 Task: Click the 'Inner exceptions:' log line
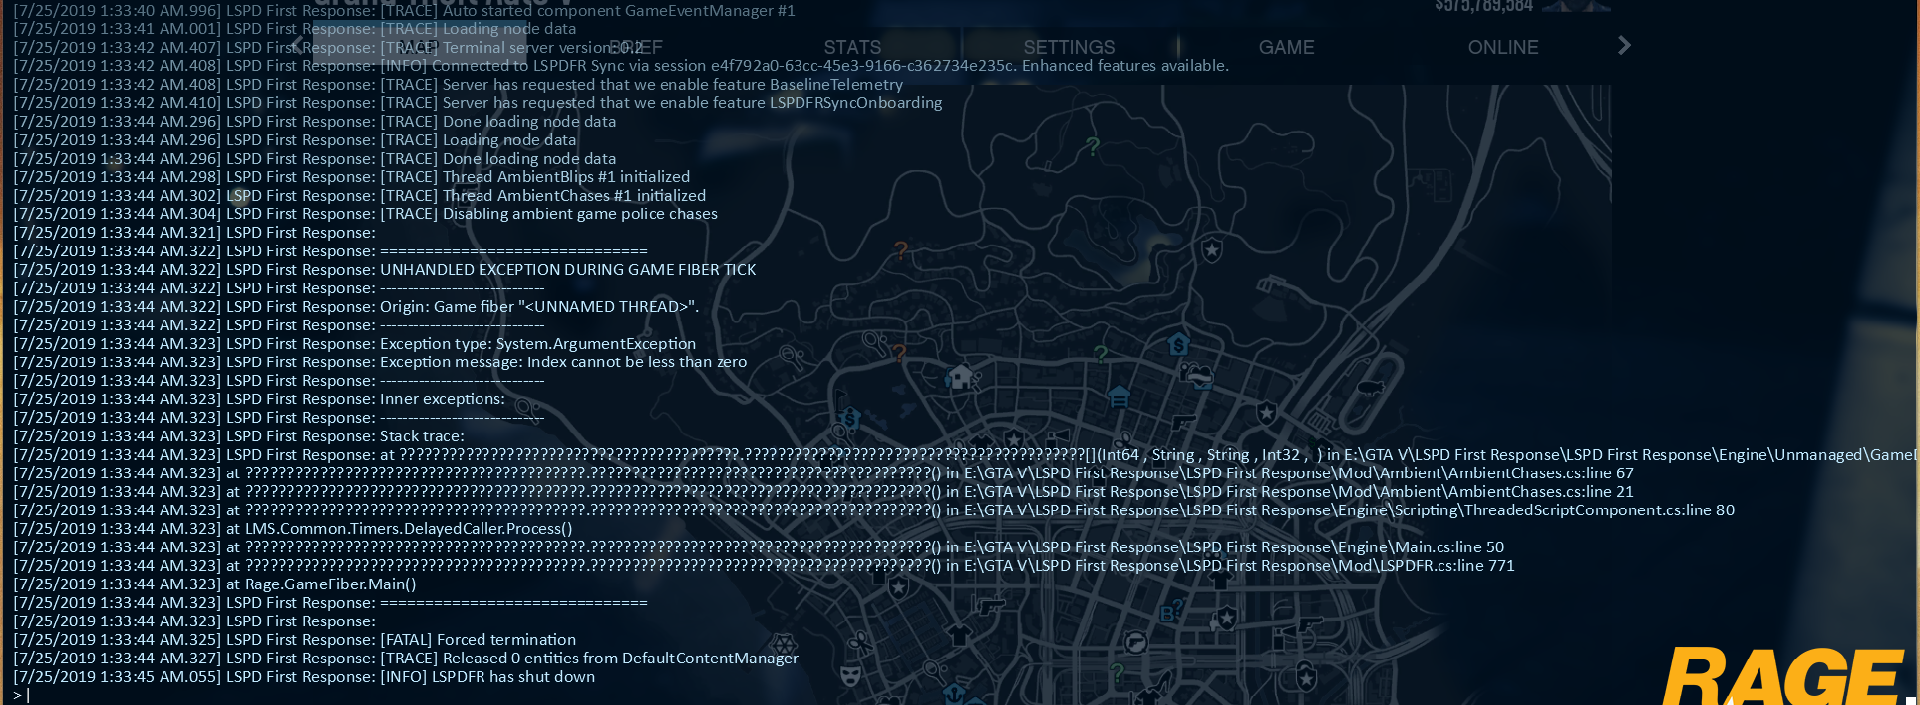[259, 399]
